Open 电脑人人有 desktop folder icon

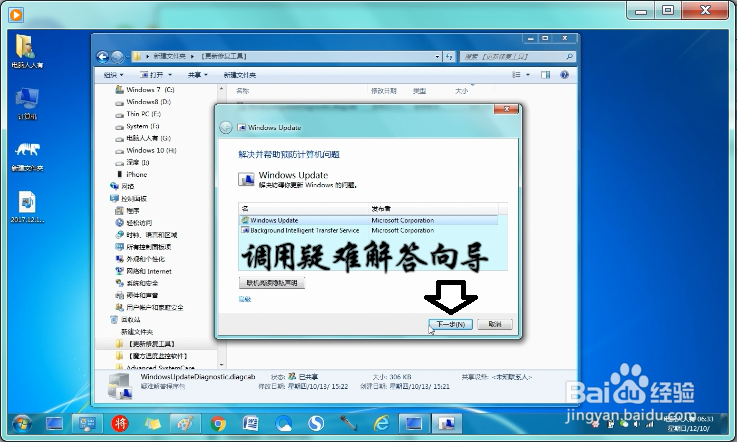(27, 52)
